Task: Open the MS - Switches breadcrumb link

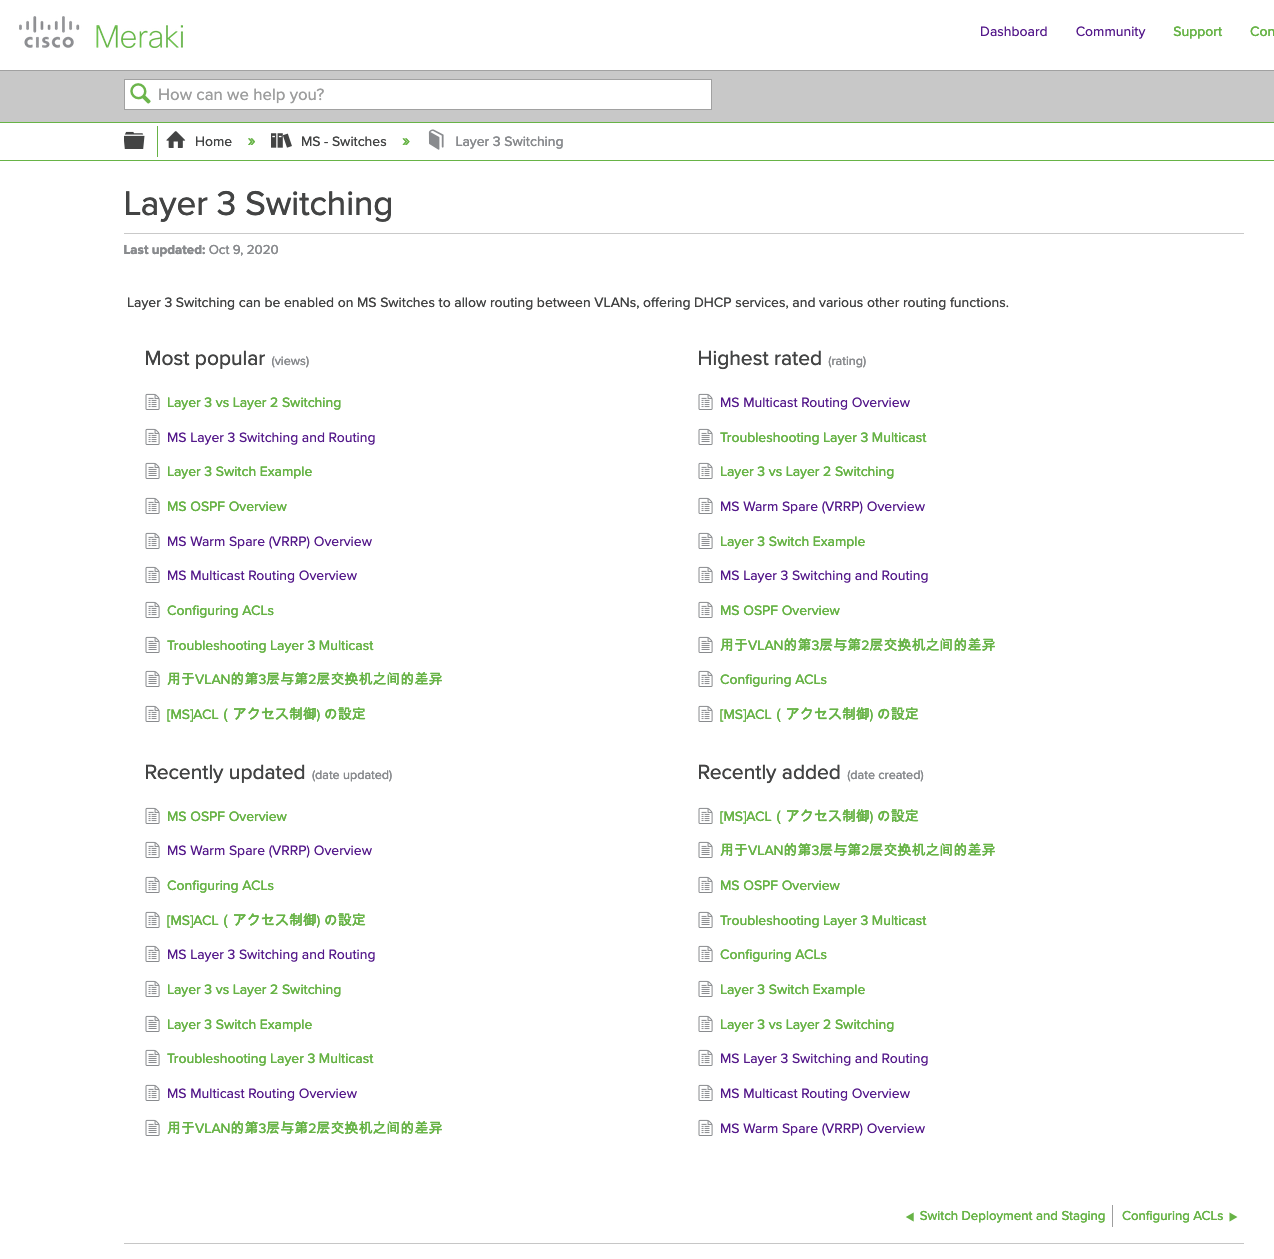Action: click(344, 140)
